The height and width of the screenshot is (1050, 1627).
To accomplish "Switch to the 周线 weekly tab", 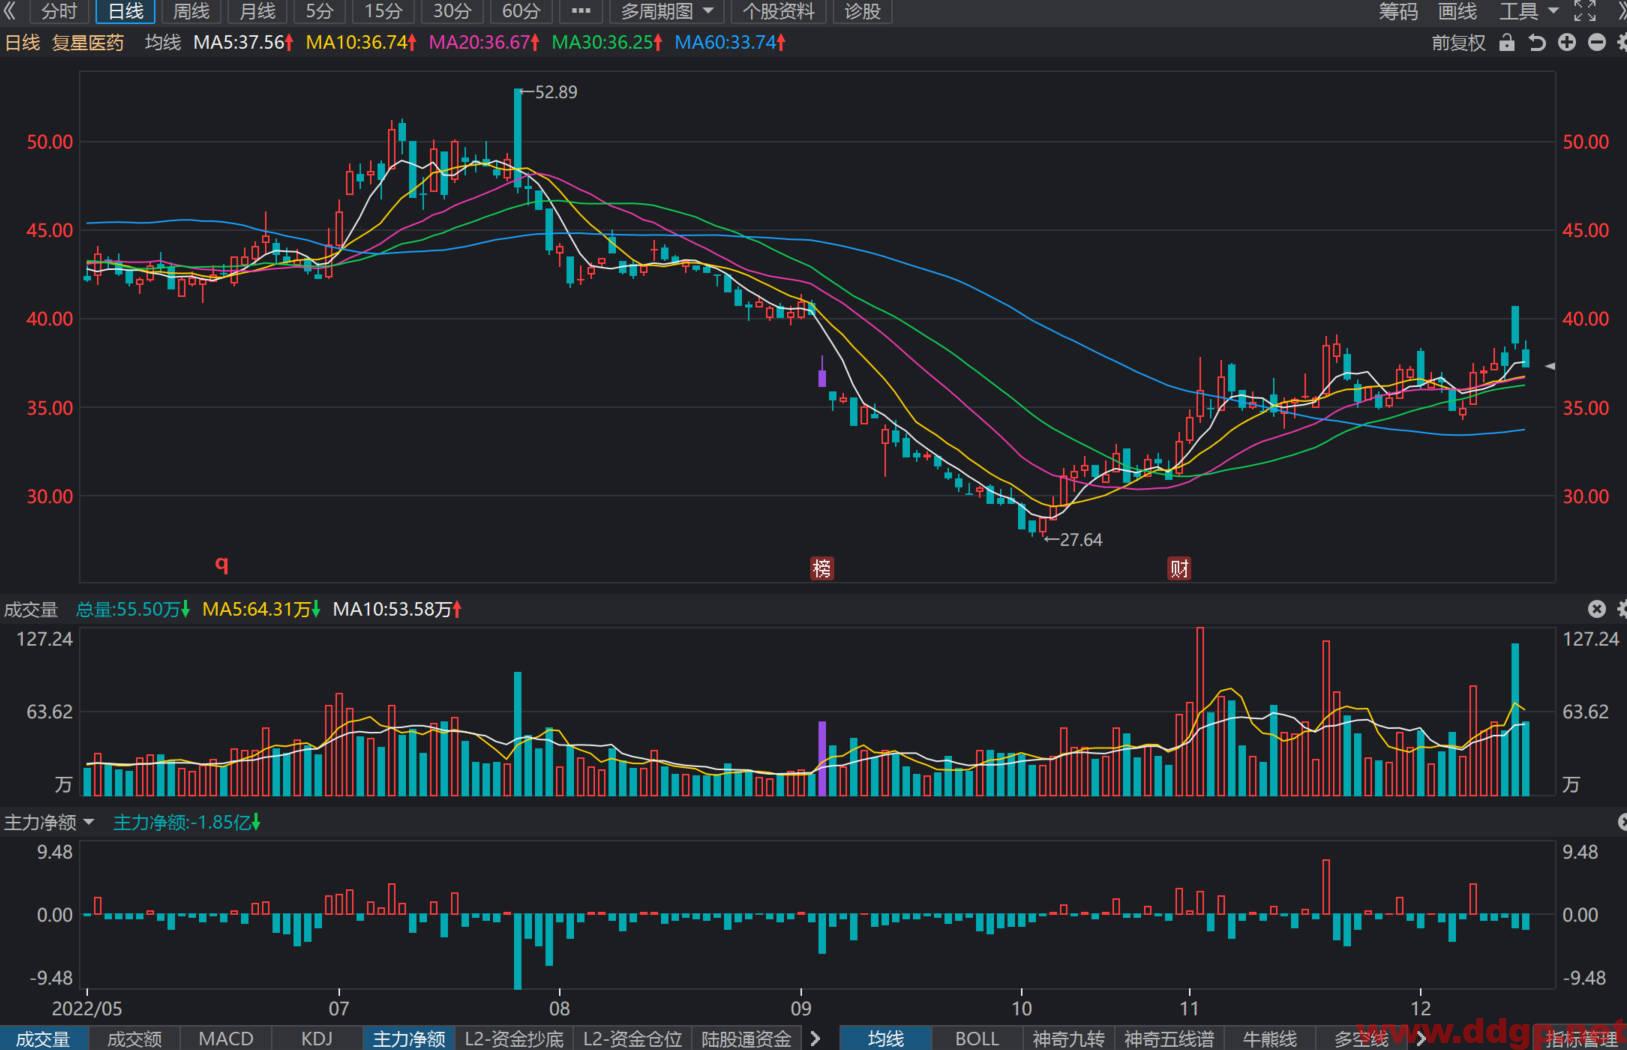I will pos(191,11).
